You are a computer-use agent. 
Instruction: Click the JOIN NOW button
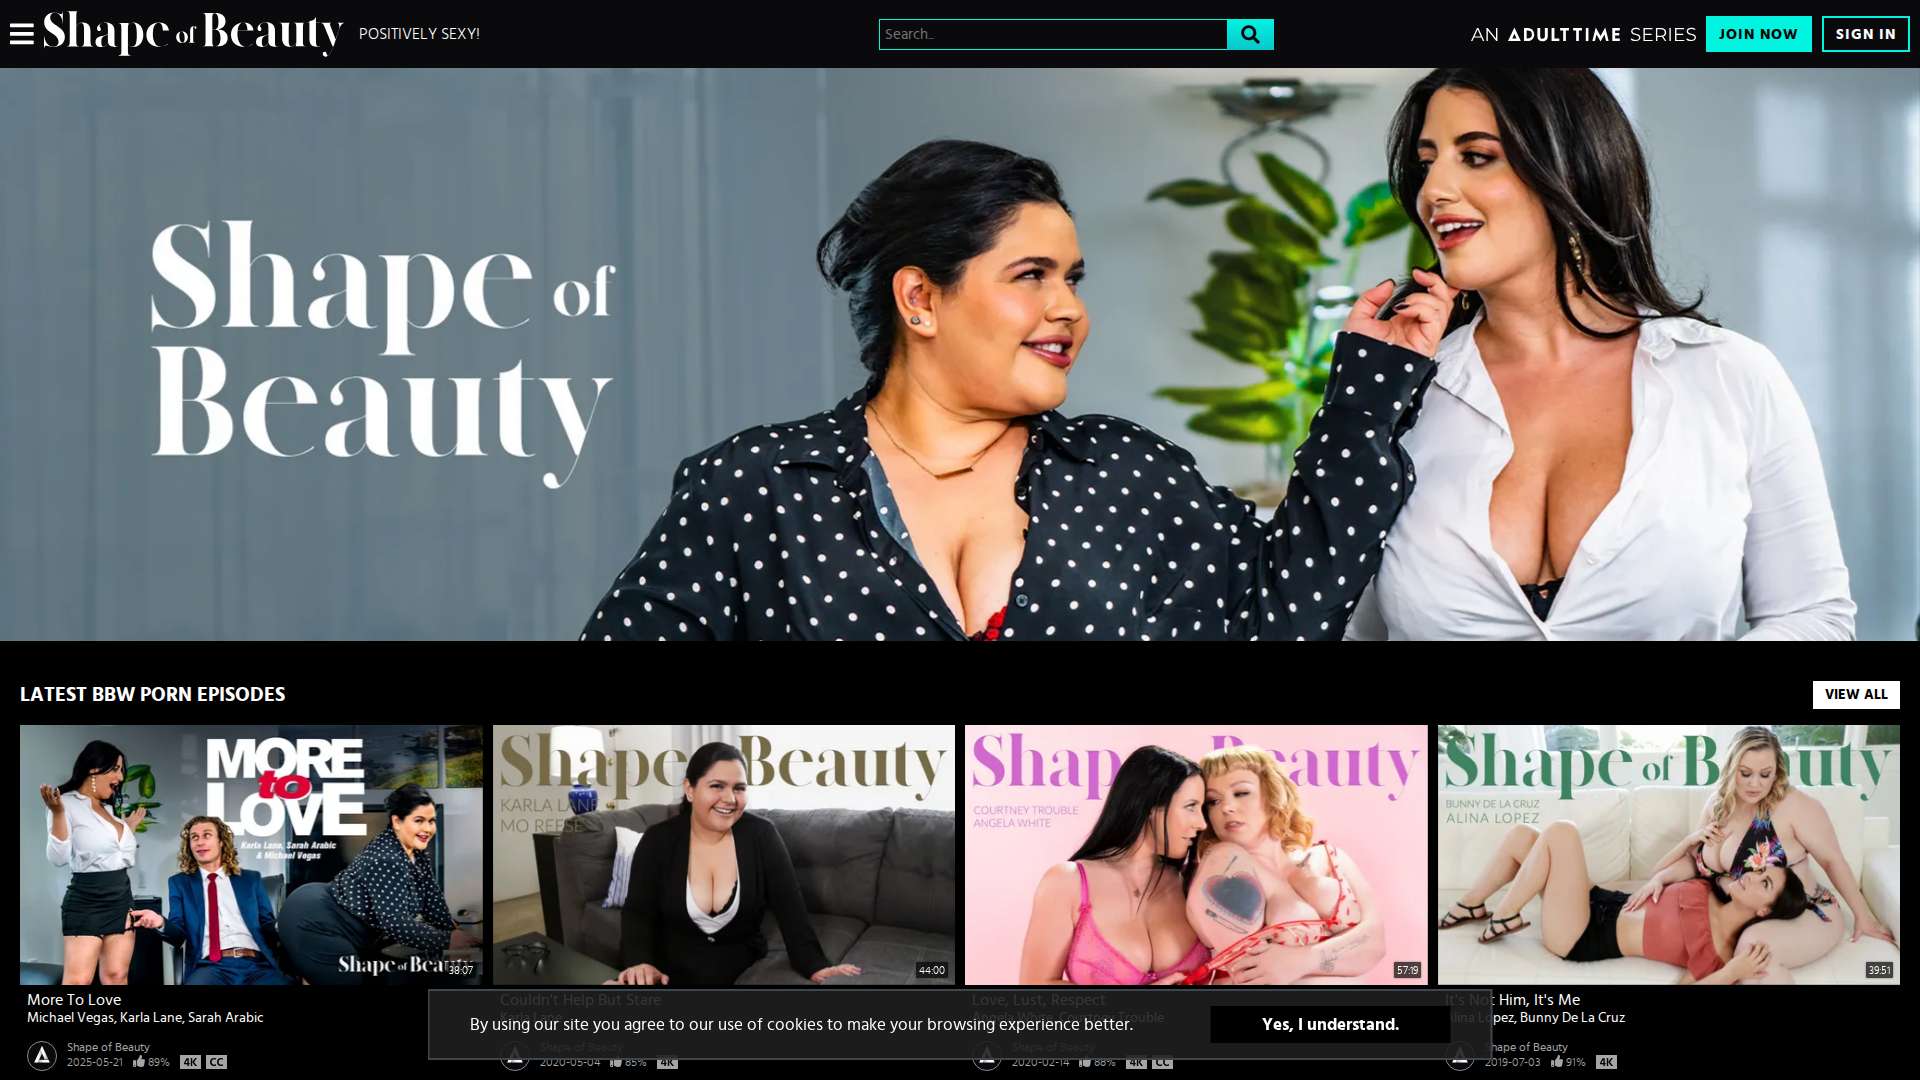[x=1758, y=34]
